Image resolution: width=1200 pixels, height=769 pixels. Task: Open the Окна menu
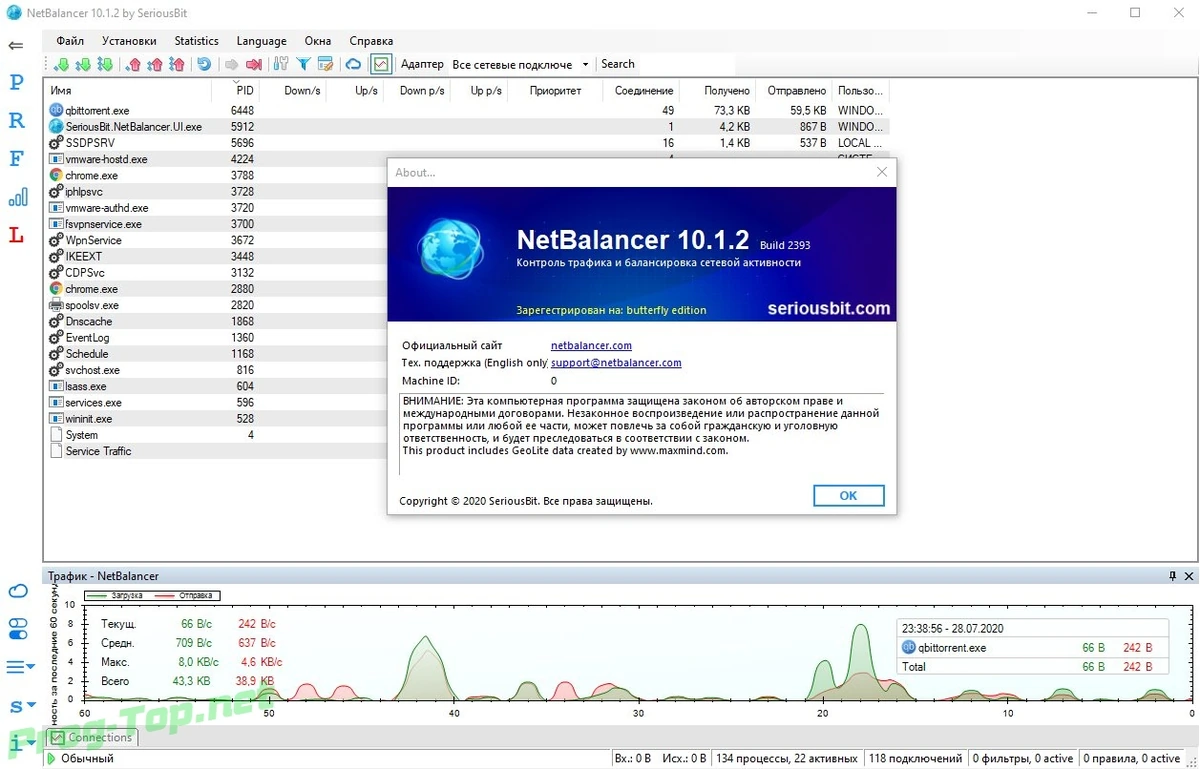point(318,41)
